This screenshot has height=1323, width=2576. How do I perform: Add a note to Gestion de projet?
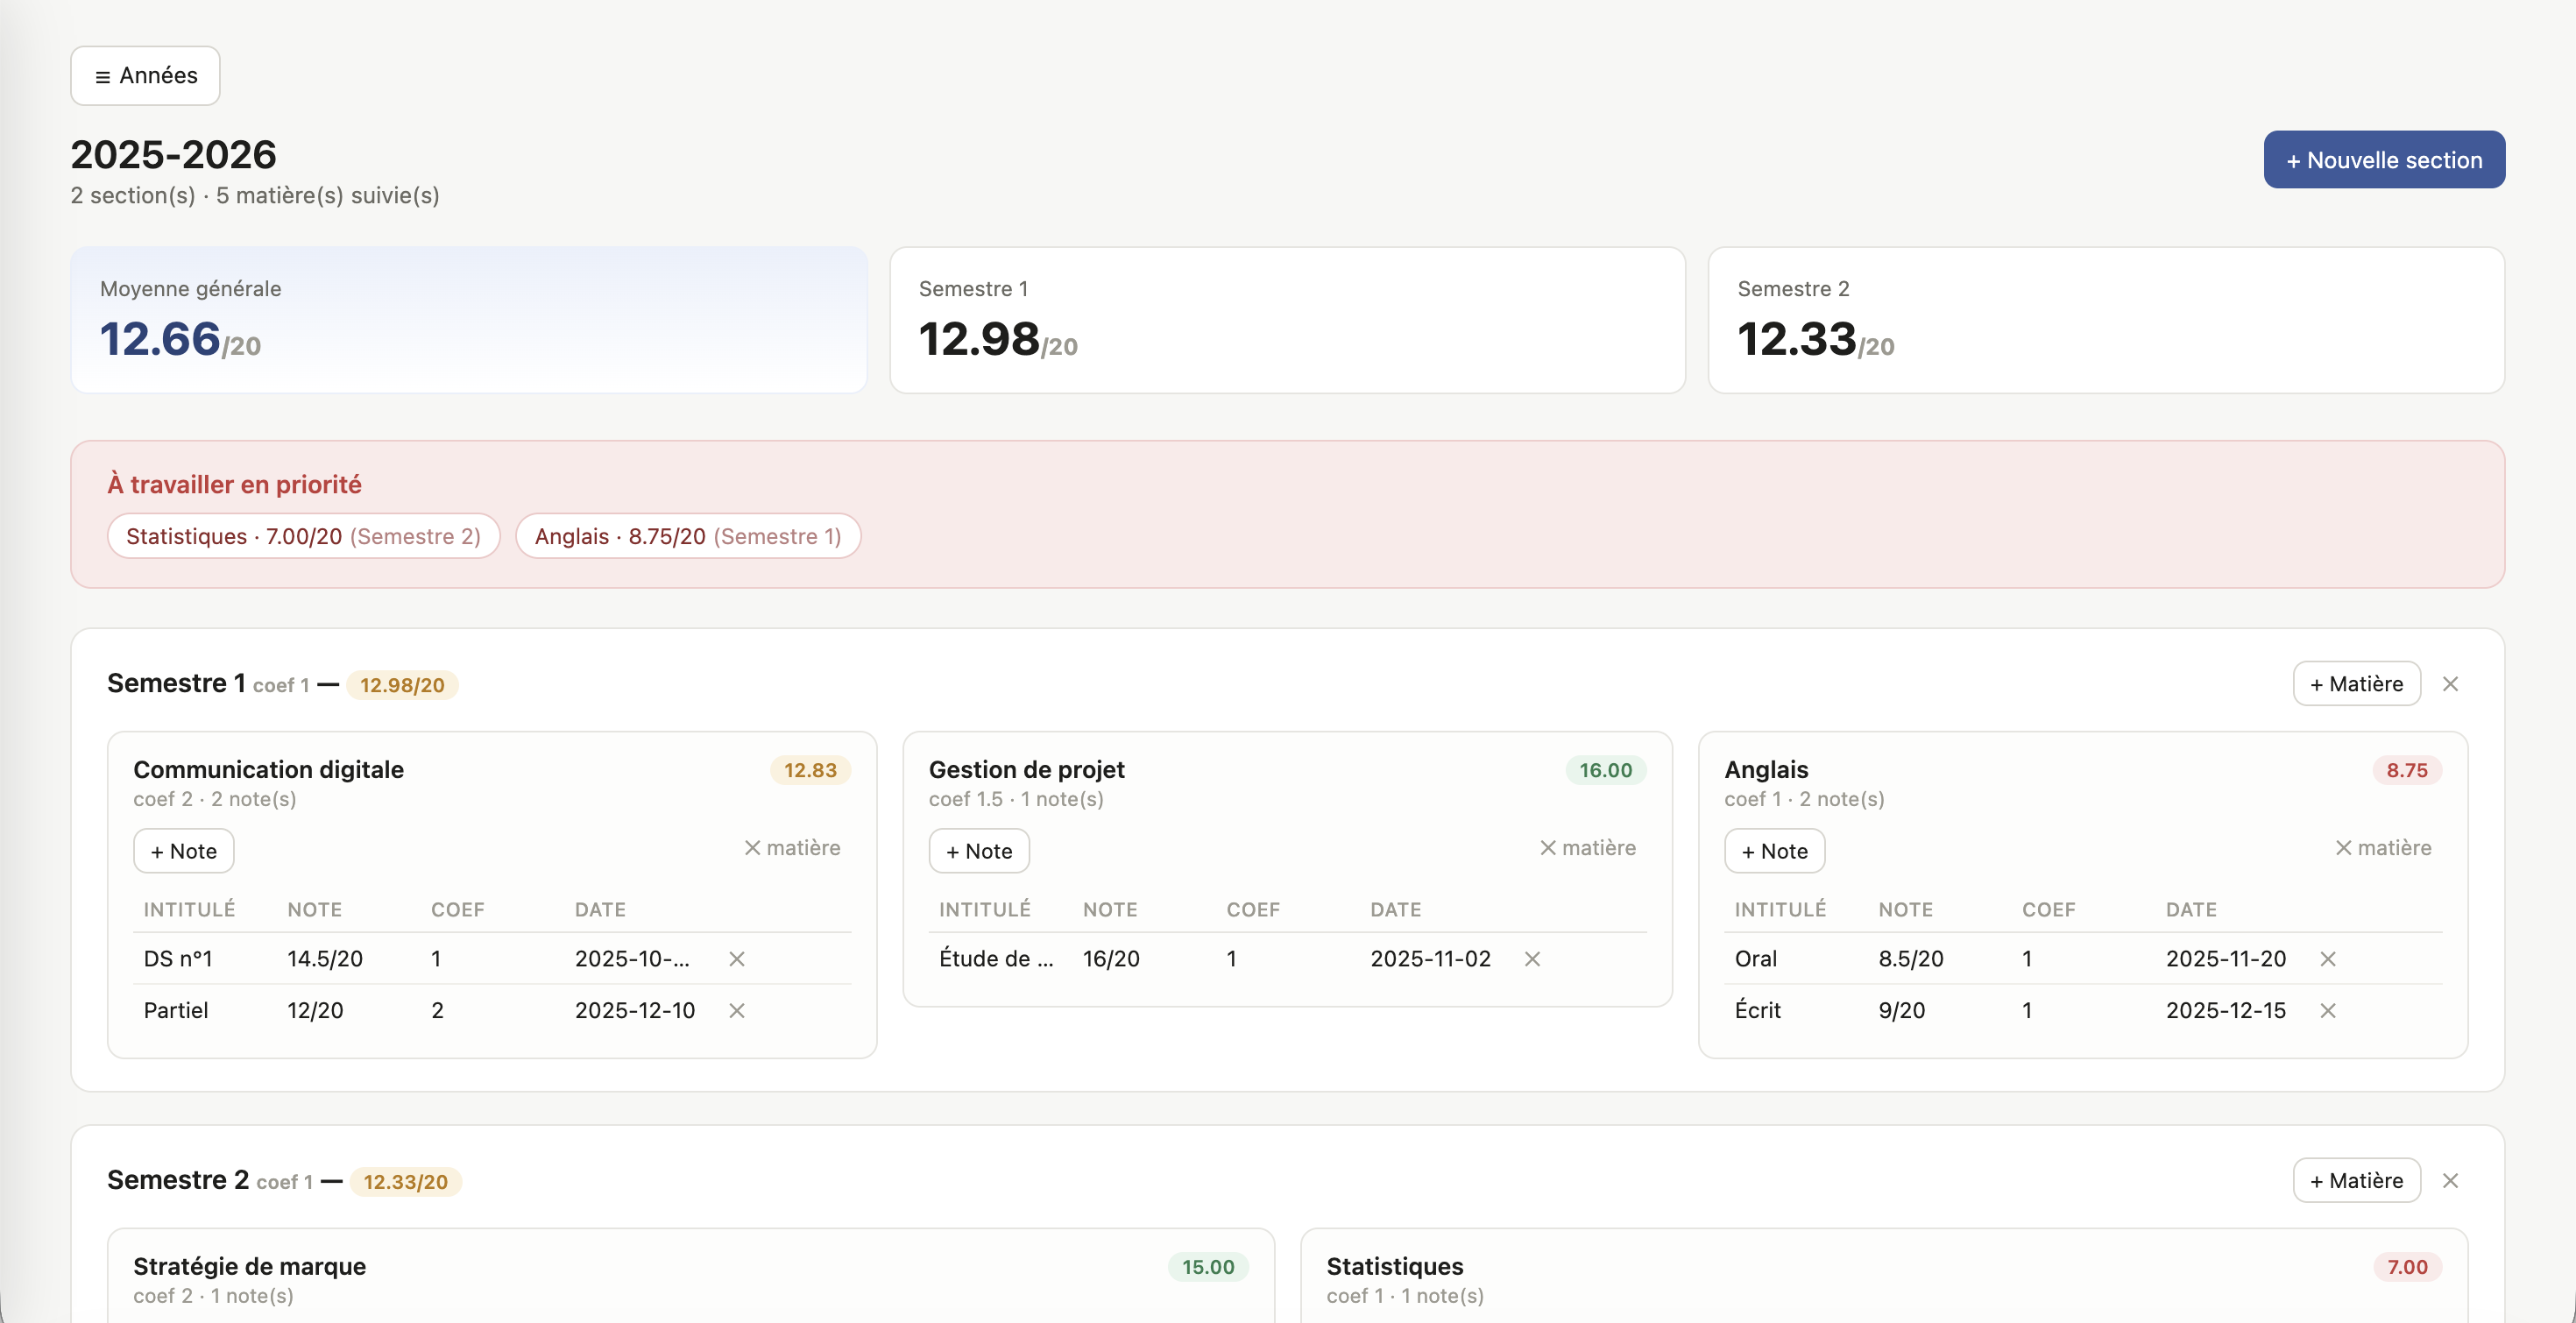pos(979,851)
